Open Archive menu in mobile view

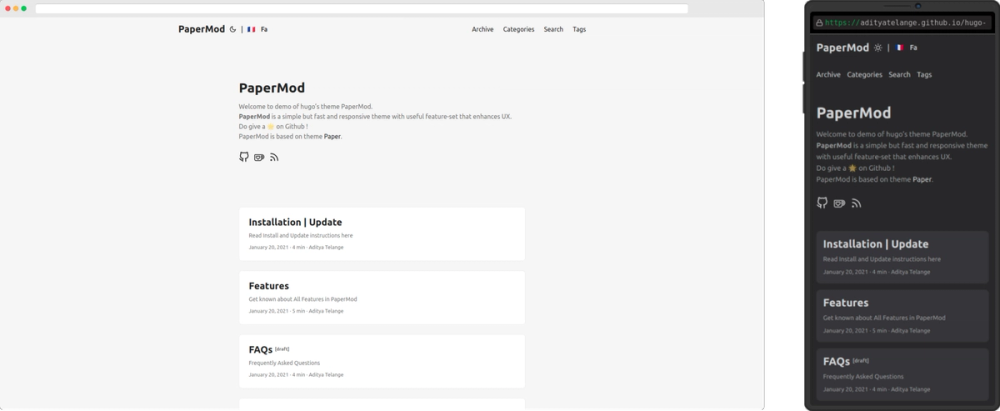click(x=828, y=75)
